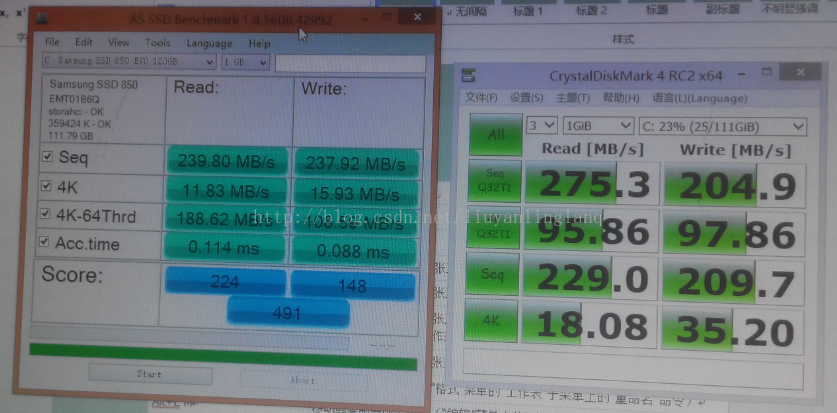This screenshot has height=413, width=837.
Task: Open Help menu in AS SSD Benchmark
Action: point(259,43)
